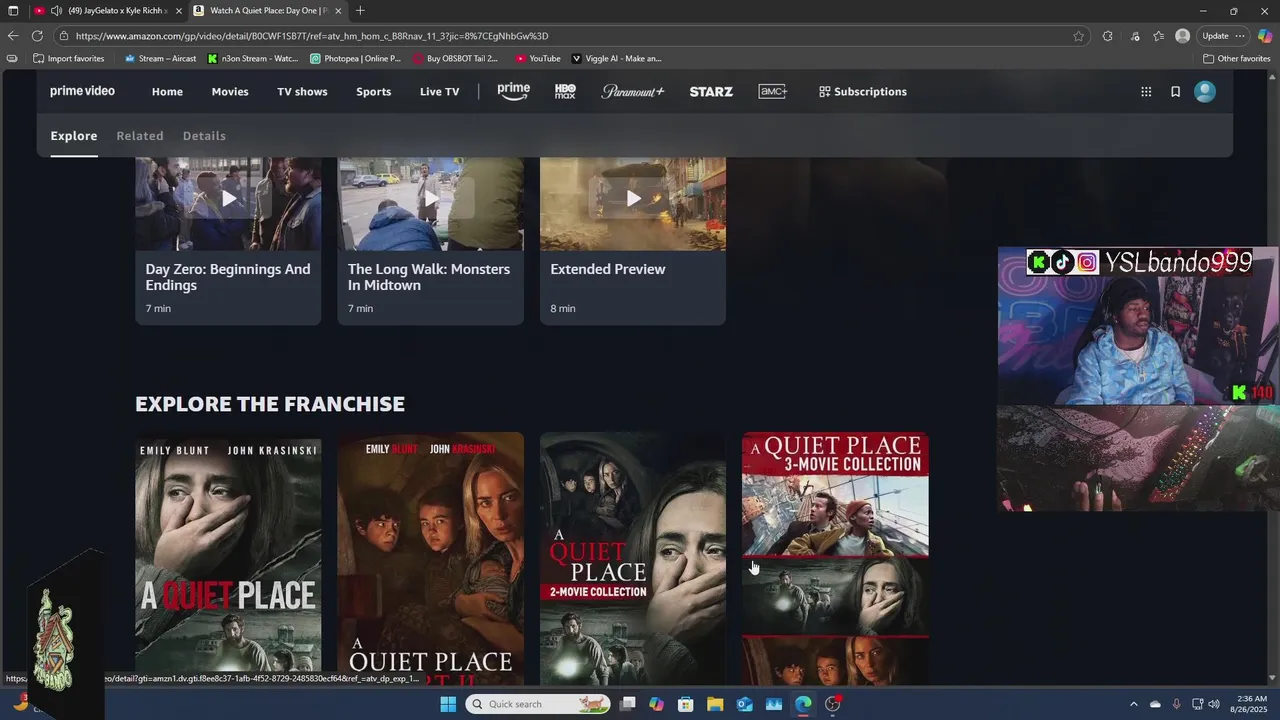Open n3on Stream bookmark
Viewport: 1280px width, 720px height.
253,58
